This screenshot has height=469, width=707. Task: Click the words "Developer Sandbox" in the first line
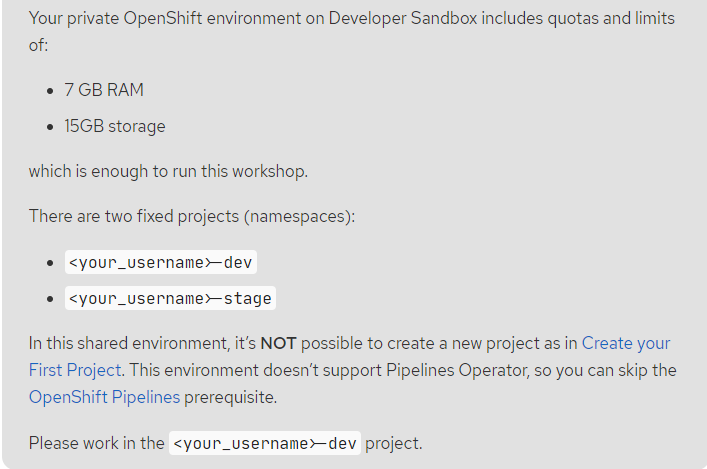tap(403, 18)
